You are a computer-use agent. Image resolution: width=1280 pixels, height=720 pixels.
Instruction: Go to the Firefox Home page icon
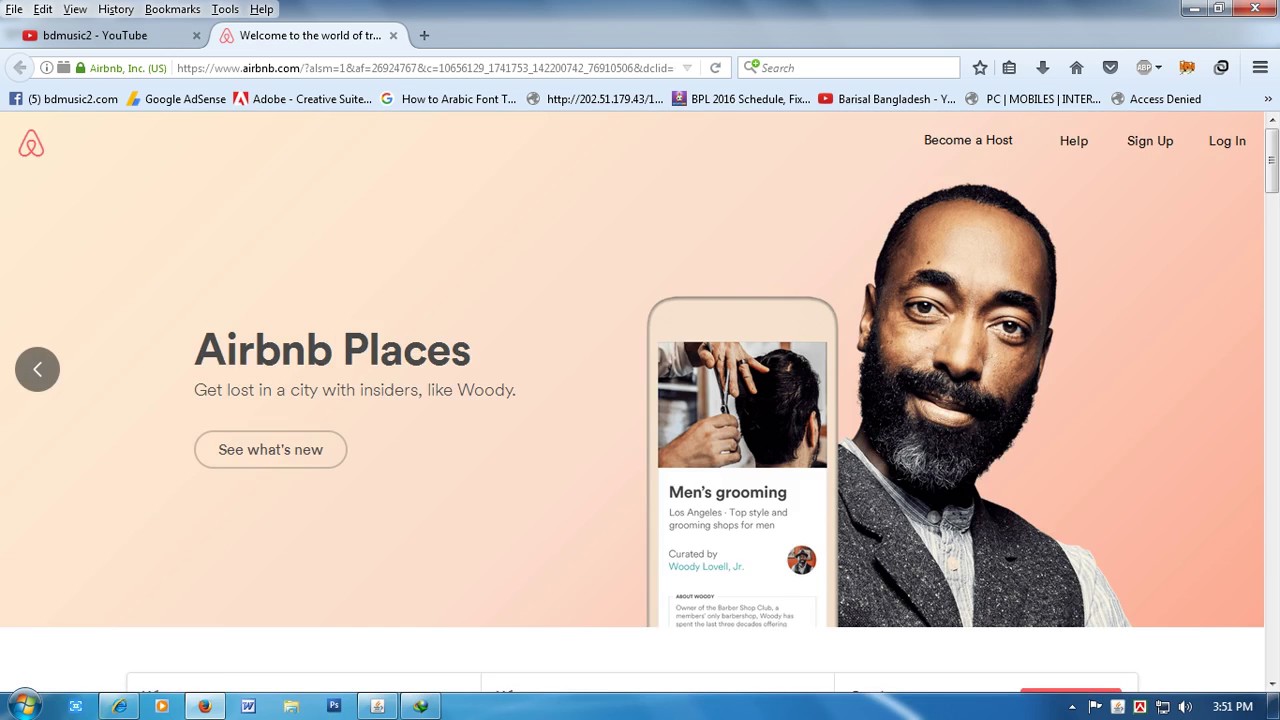1076,68
